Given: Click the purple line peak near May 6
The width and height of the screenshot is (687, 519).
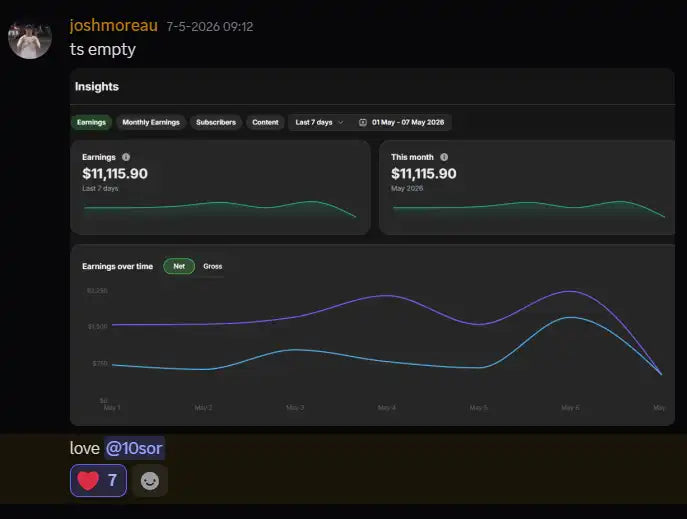Looking at the screenshot, I should click(x=570, y=291).
